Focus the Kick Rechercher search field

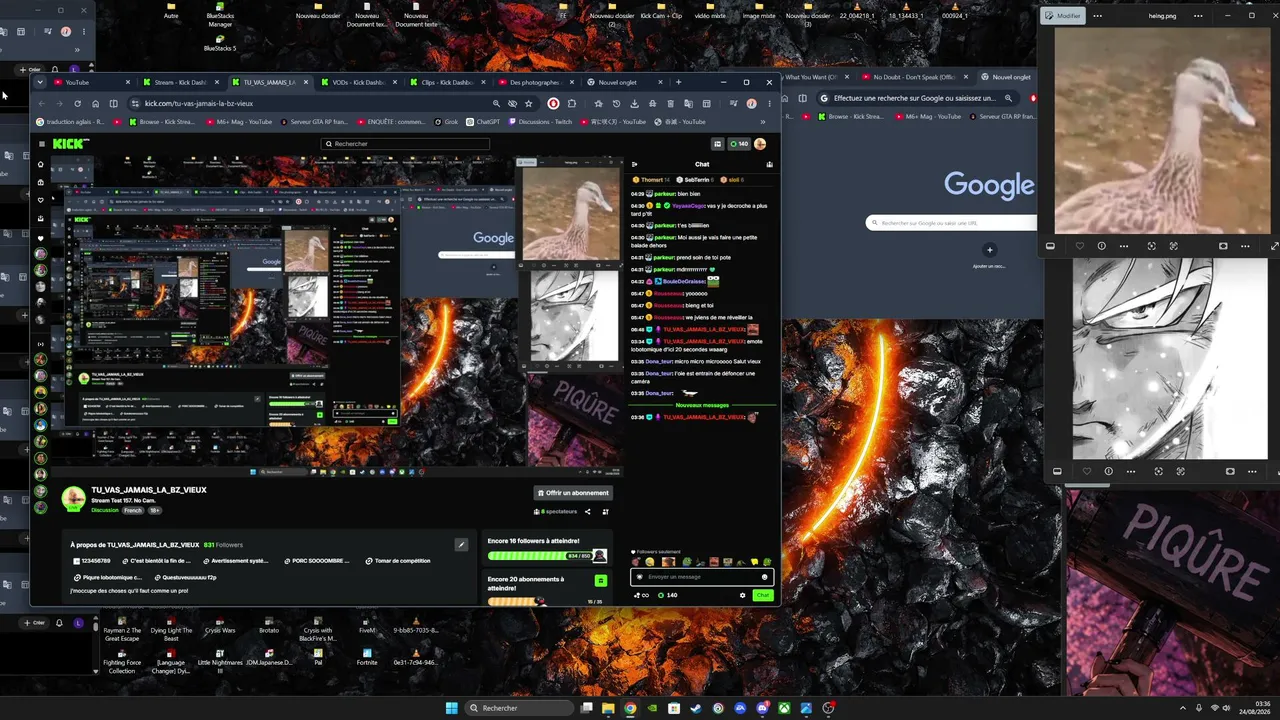coord(405,144)
